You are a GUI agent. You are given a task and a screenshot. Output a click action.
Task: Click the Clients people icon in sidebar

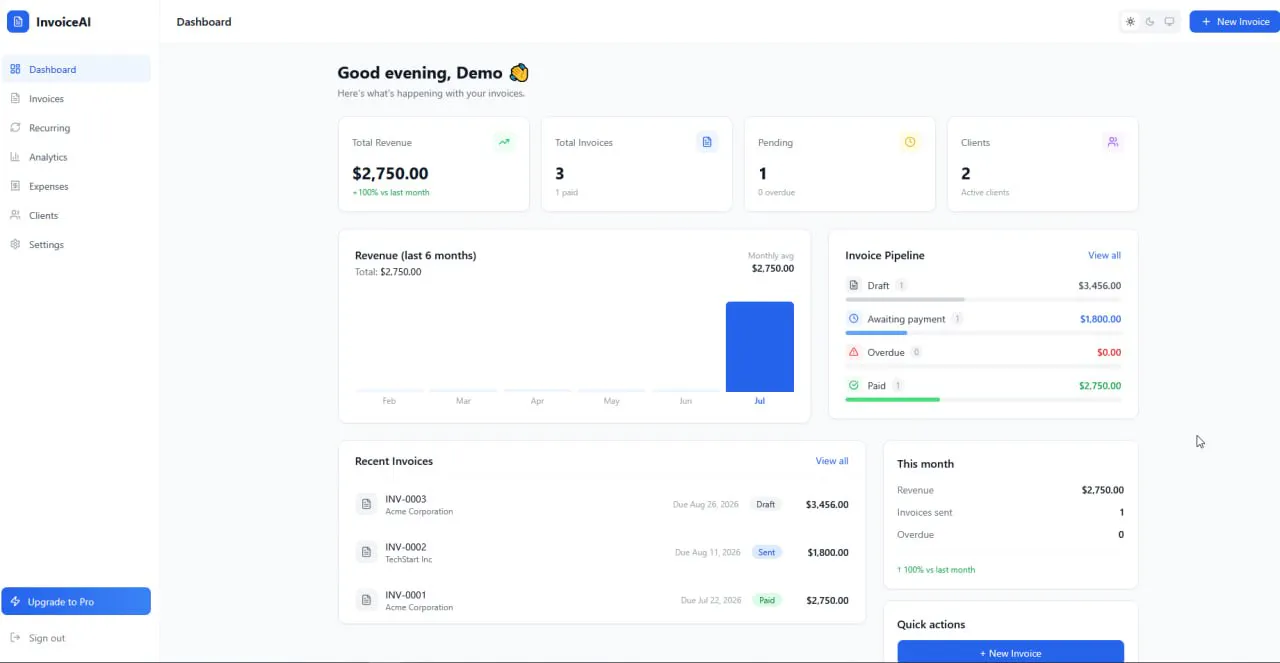15,214
